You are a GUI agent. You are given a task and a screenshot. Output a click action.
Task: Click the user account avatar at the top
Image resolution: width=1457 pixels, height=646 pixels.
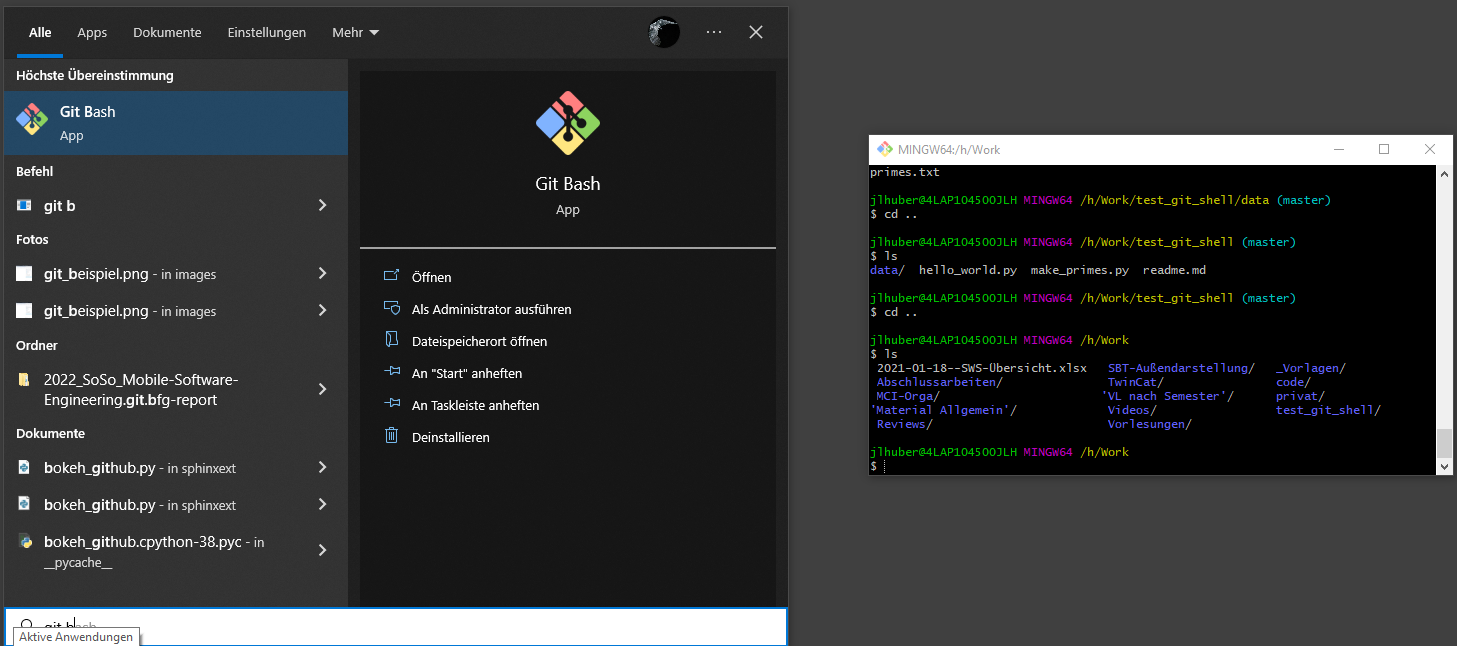(663, 31)
